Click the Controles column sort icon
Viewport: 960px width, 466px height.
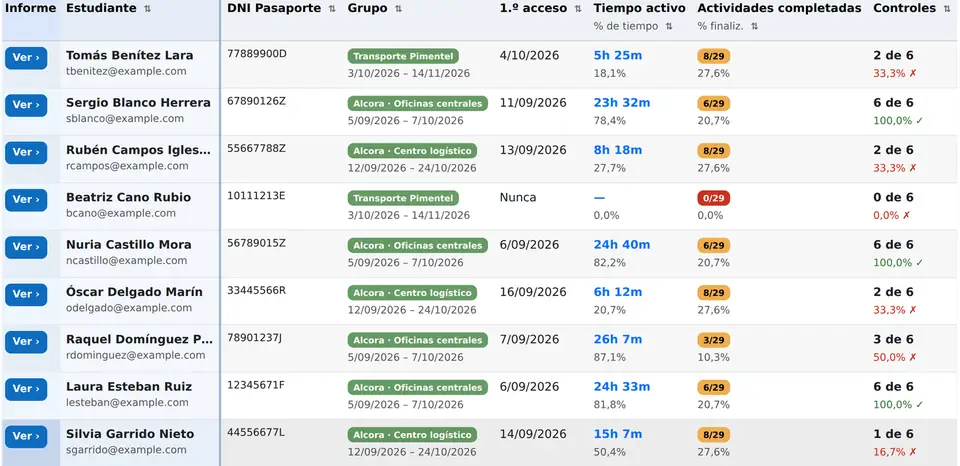[x=947, y=9]
